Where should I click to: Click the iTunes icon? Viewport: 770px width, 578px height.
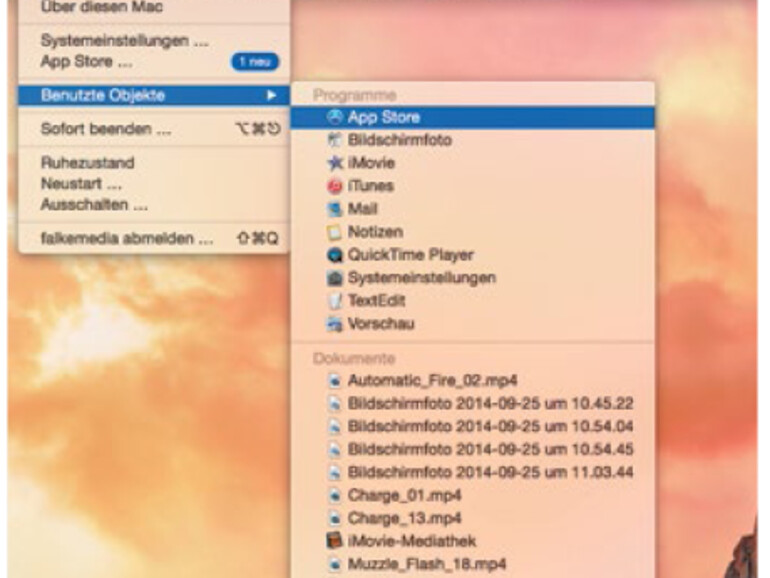coord(334,186)
